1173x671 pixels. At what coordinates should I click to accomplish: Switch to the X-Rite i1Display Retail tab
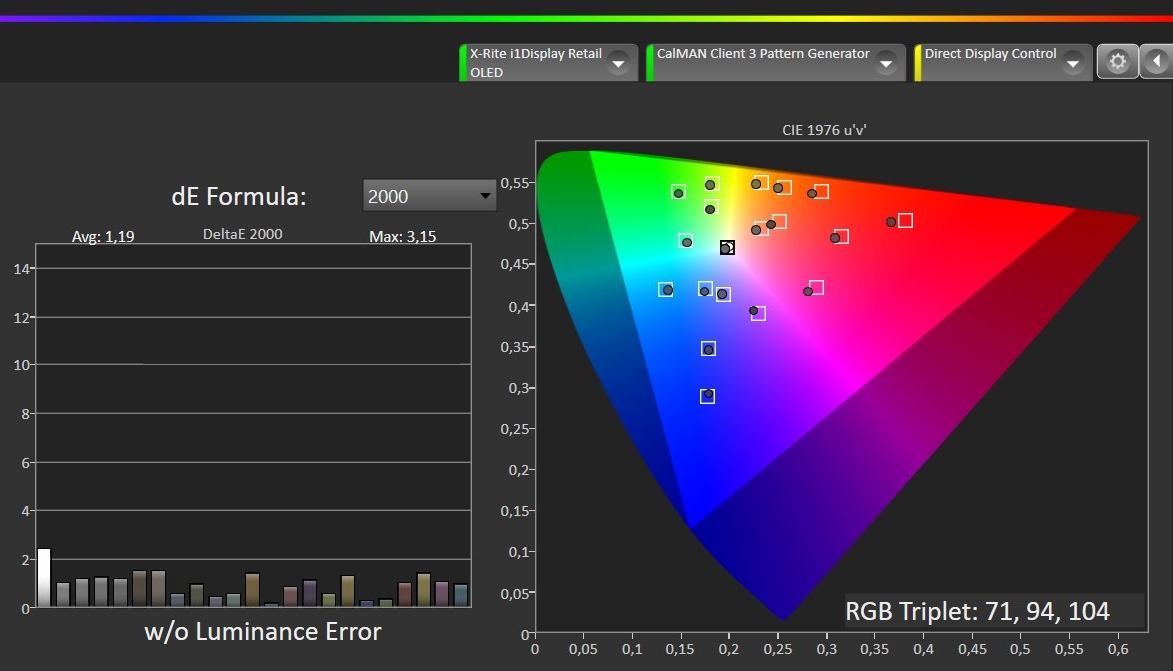pyautogui.click(x=536, y=62)
